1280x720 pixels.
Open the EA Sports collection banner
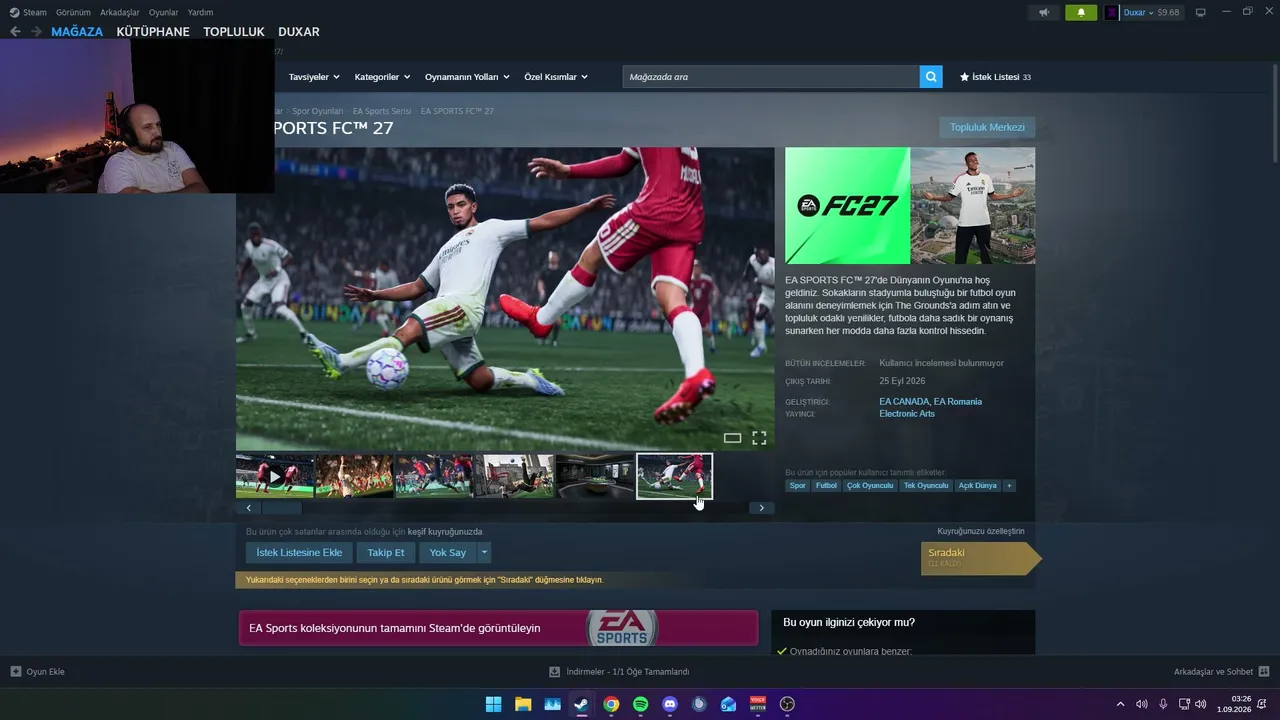tap(498, 628)
